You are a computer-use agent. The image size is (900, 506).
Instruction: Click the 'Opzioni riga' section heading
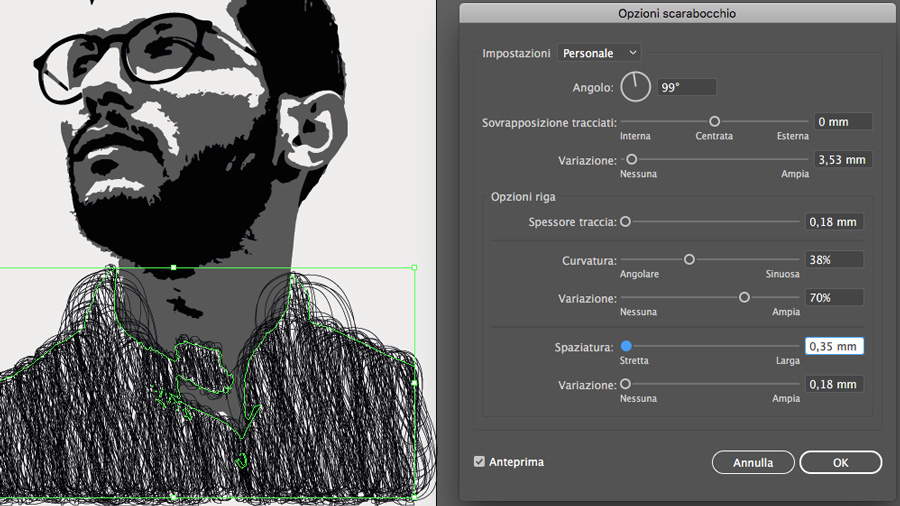523,197
